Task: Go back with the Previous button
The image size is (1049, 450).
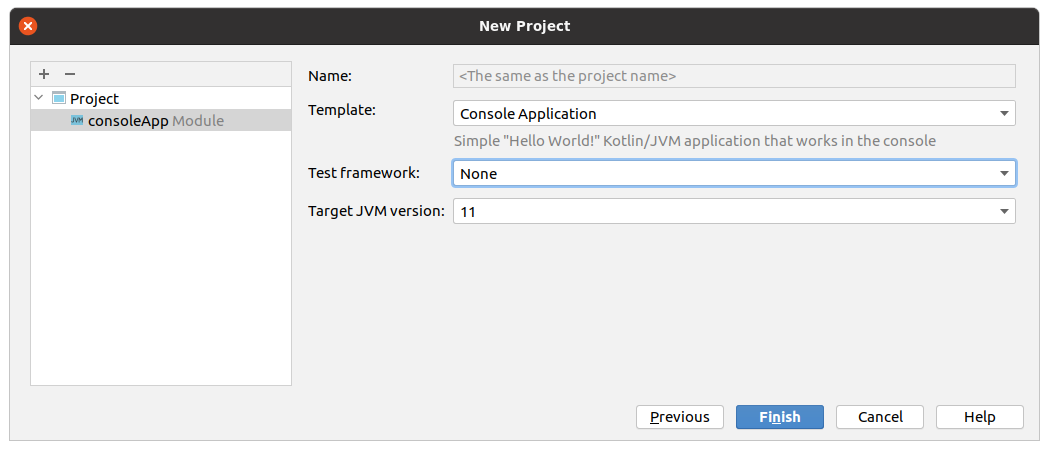Action: [x=680, y=417]
